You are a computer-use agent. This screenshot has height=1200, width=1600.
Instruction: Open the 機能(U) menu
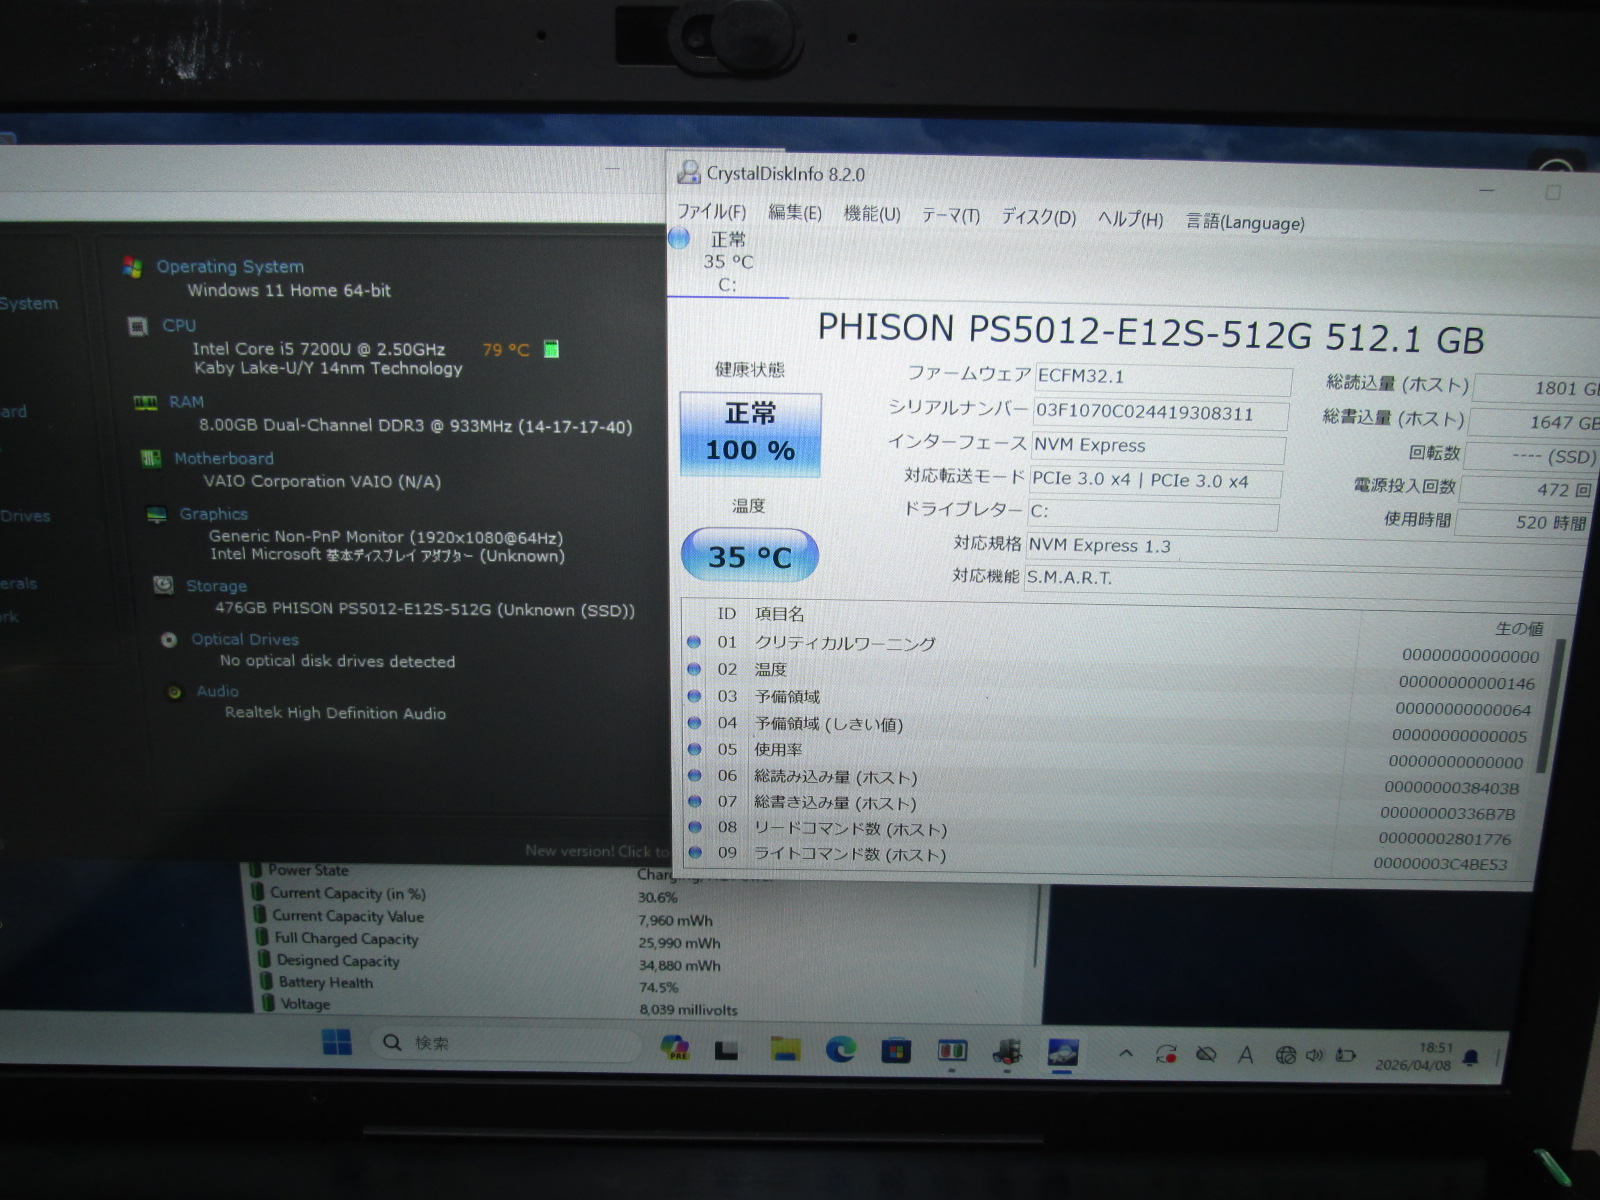871,214
